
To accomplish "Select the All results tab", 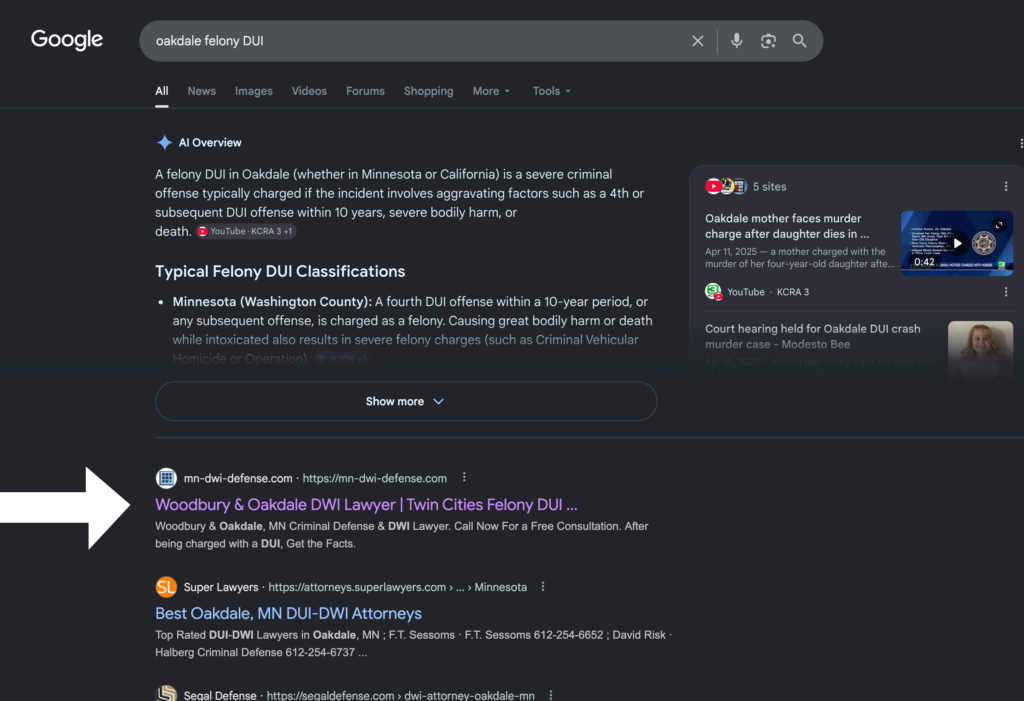I will coord(161,91).
